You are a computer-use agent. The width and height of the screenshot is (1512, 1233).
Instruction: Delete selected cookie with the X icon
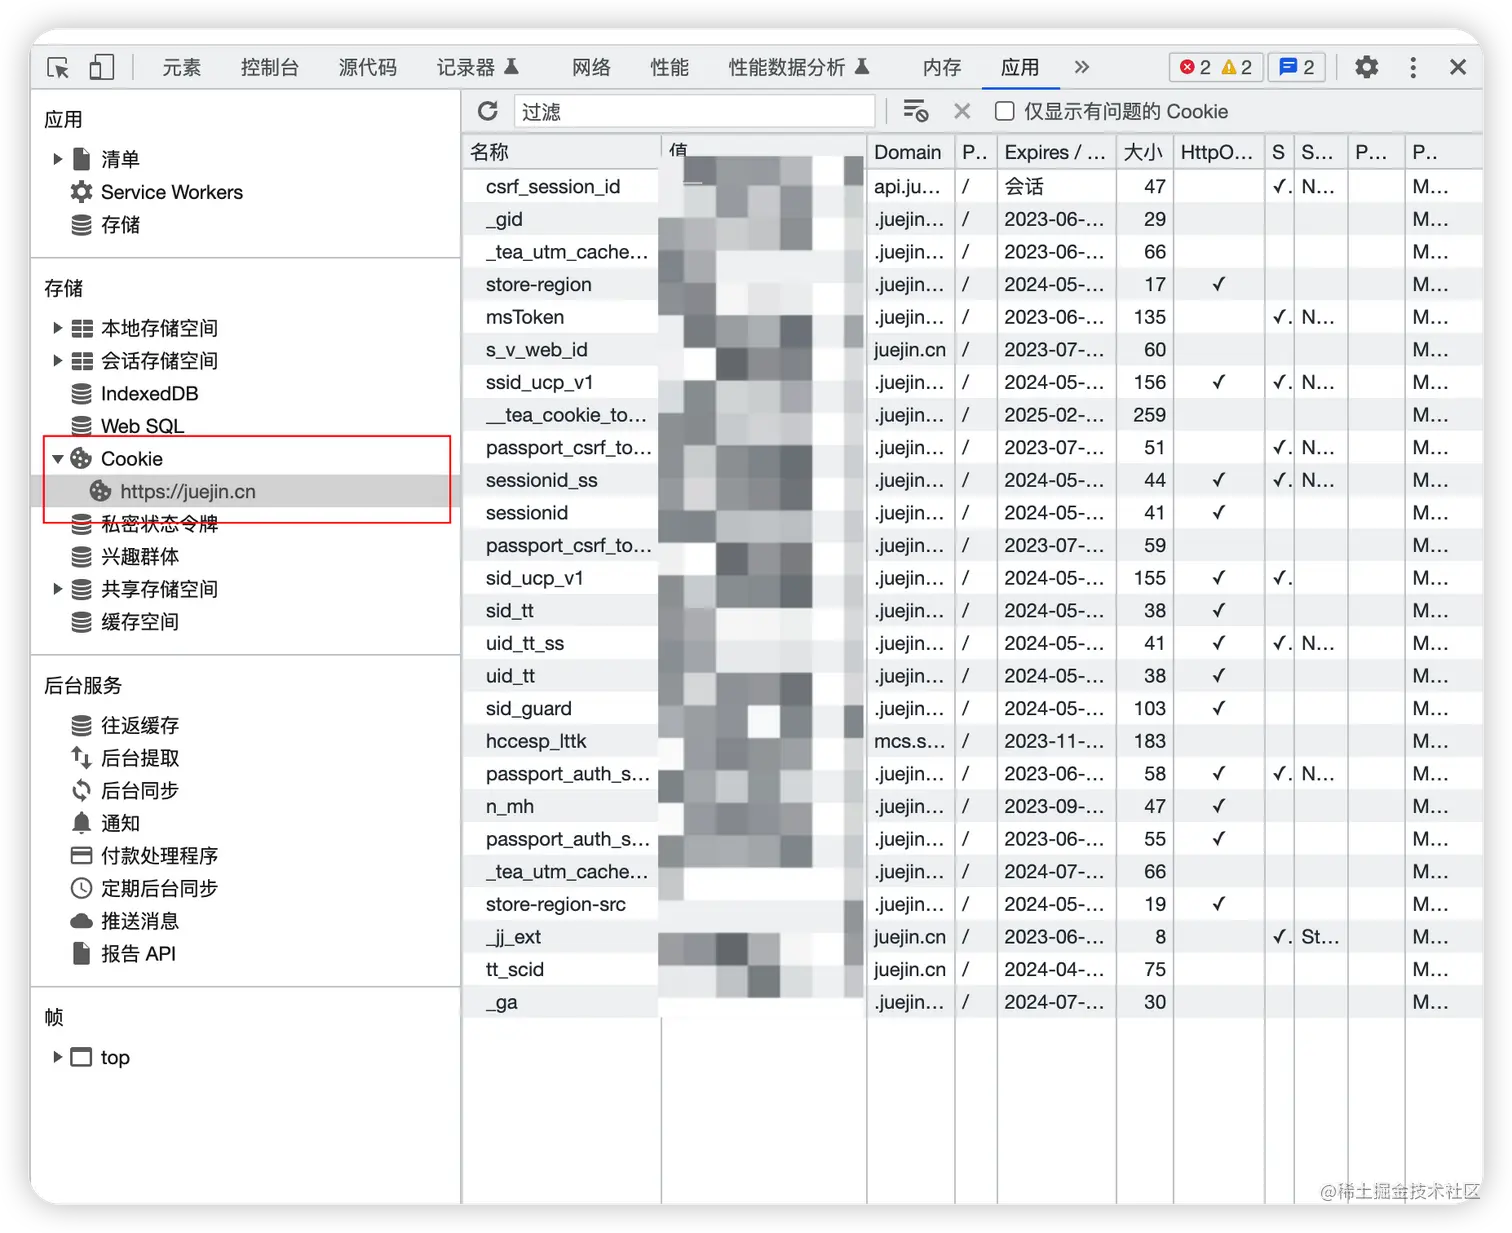pyautogui.click(x=962, y=111)
